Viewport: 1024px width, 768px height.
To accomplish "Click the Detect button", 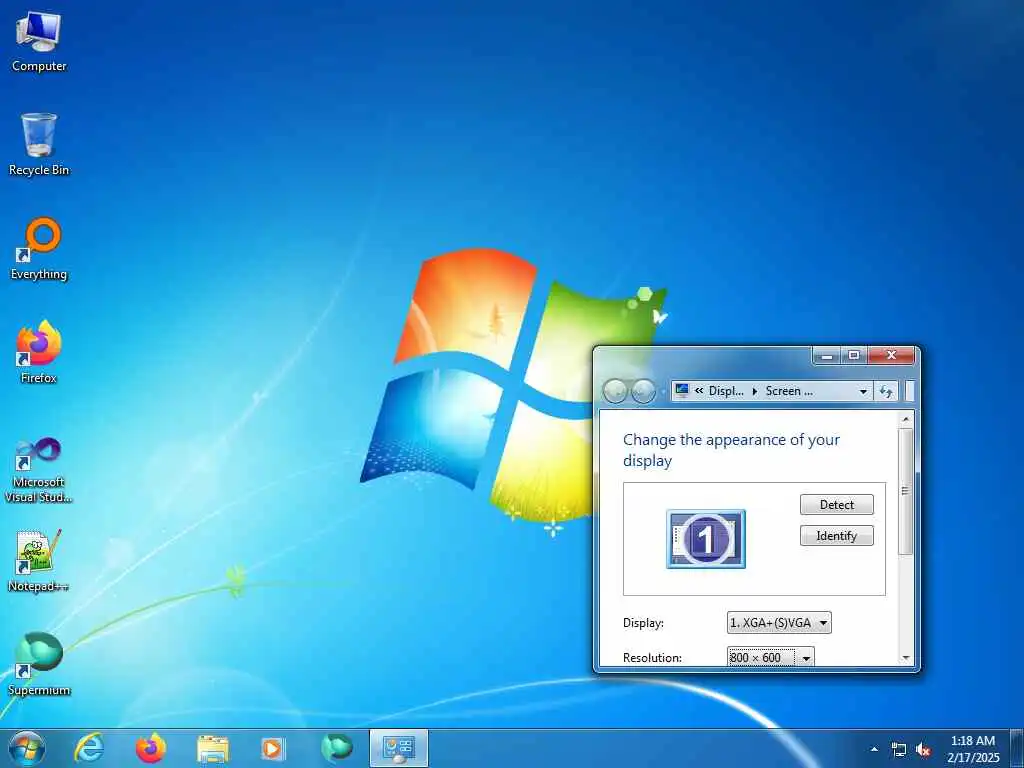I will click(x=837, y=505).
